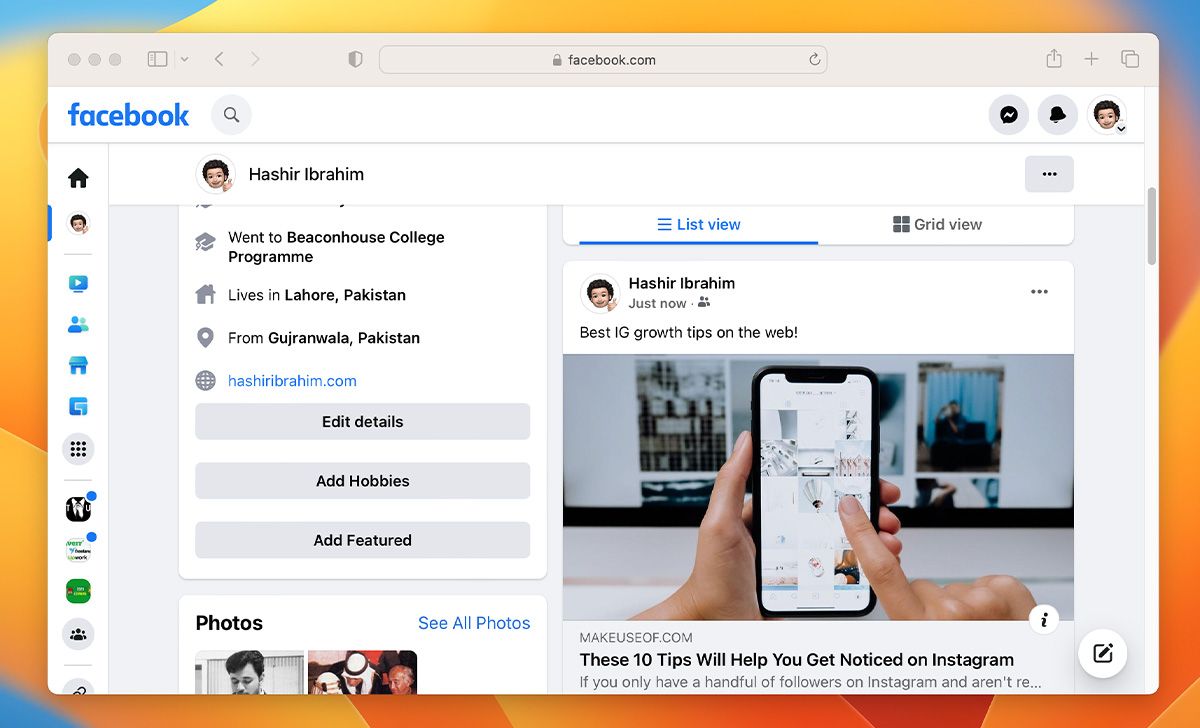The image size is (1200, 728).
Task: Open black shortcut page with blue dot
Action: [x=78, y=509]
